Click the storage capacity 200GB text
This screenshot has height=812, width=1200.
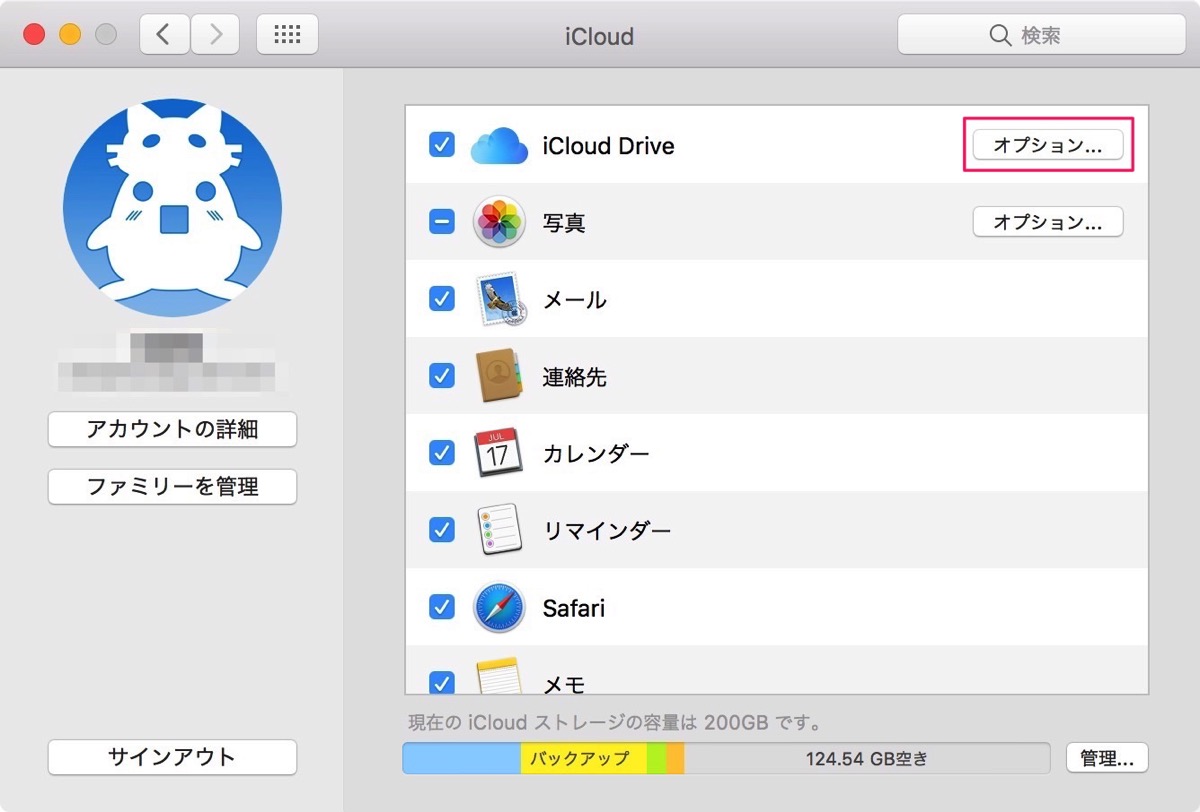(615, 721)
